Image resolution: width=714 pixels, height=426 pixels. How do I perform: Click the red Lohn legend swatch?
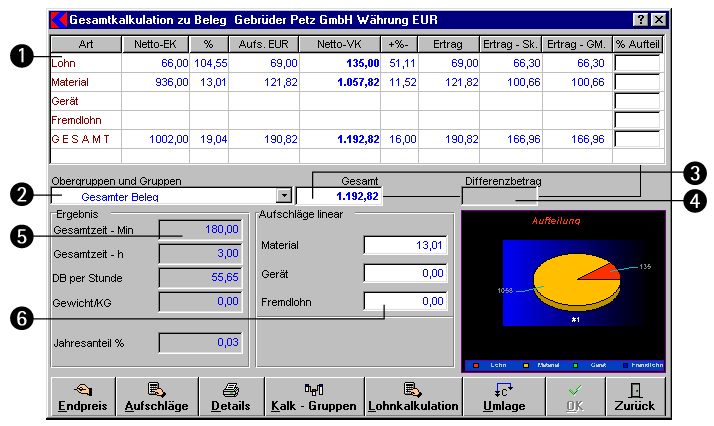point(476,365)
